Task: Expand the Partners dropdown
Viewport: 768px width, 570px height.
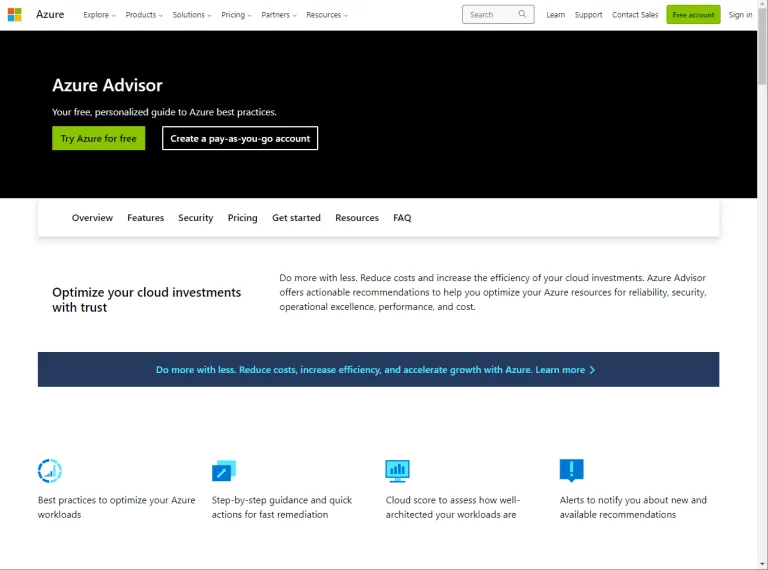Action: [x=279, y=15]
